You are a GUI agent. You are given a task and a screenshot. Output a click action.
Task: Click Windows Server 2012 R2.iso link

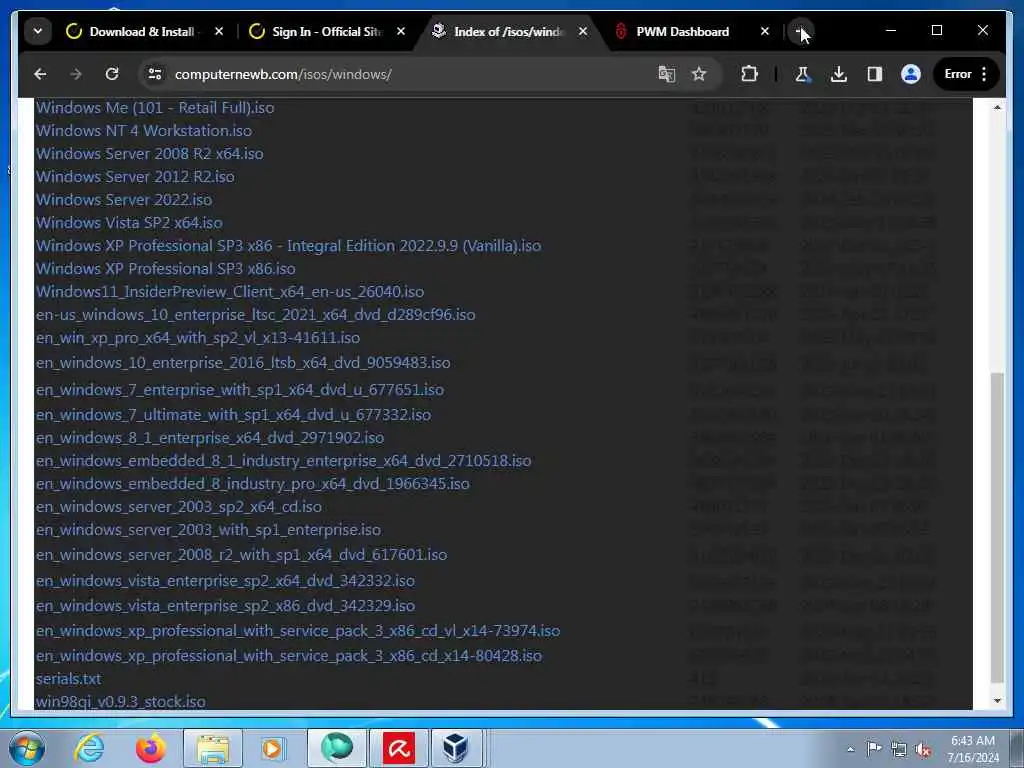pyautogui.click(x=135, y=176)
